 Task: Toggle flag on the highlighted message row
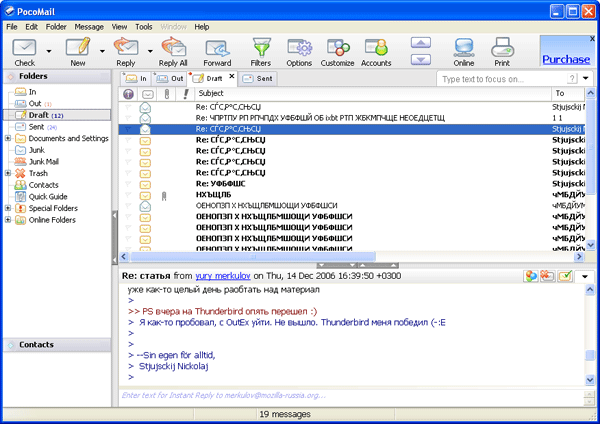(x=128, y=129)
